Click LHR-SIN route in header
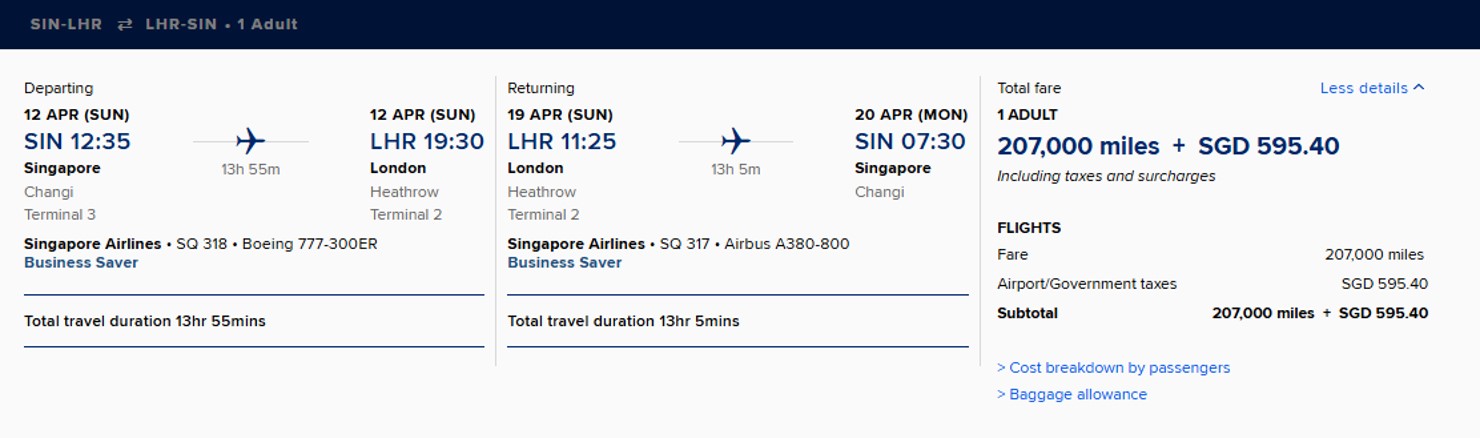The height and width of the screenshot is (438, 1480). (x=181, y=24)
